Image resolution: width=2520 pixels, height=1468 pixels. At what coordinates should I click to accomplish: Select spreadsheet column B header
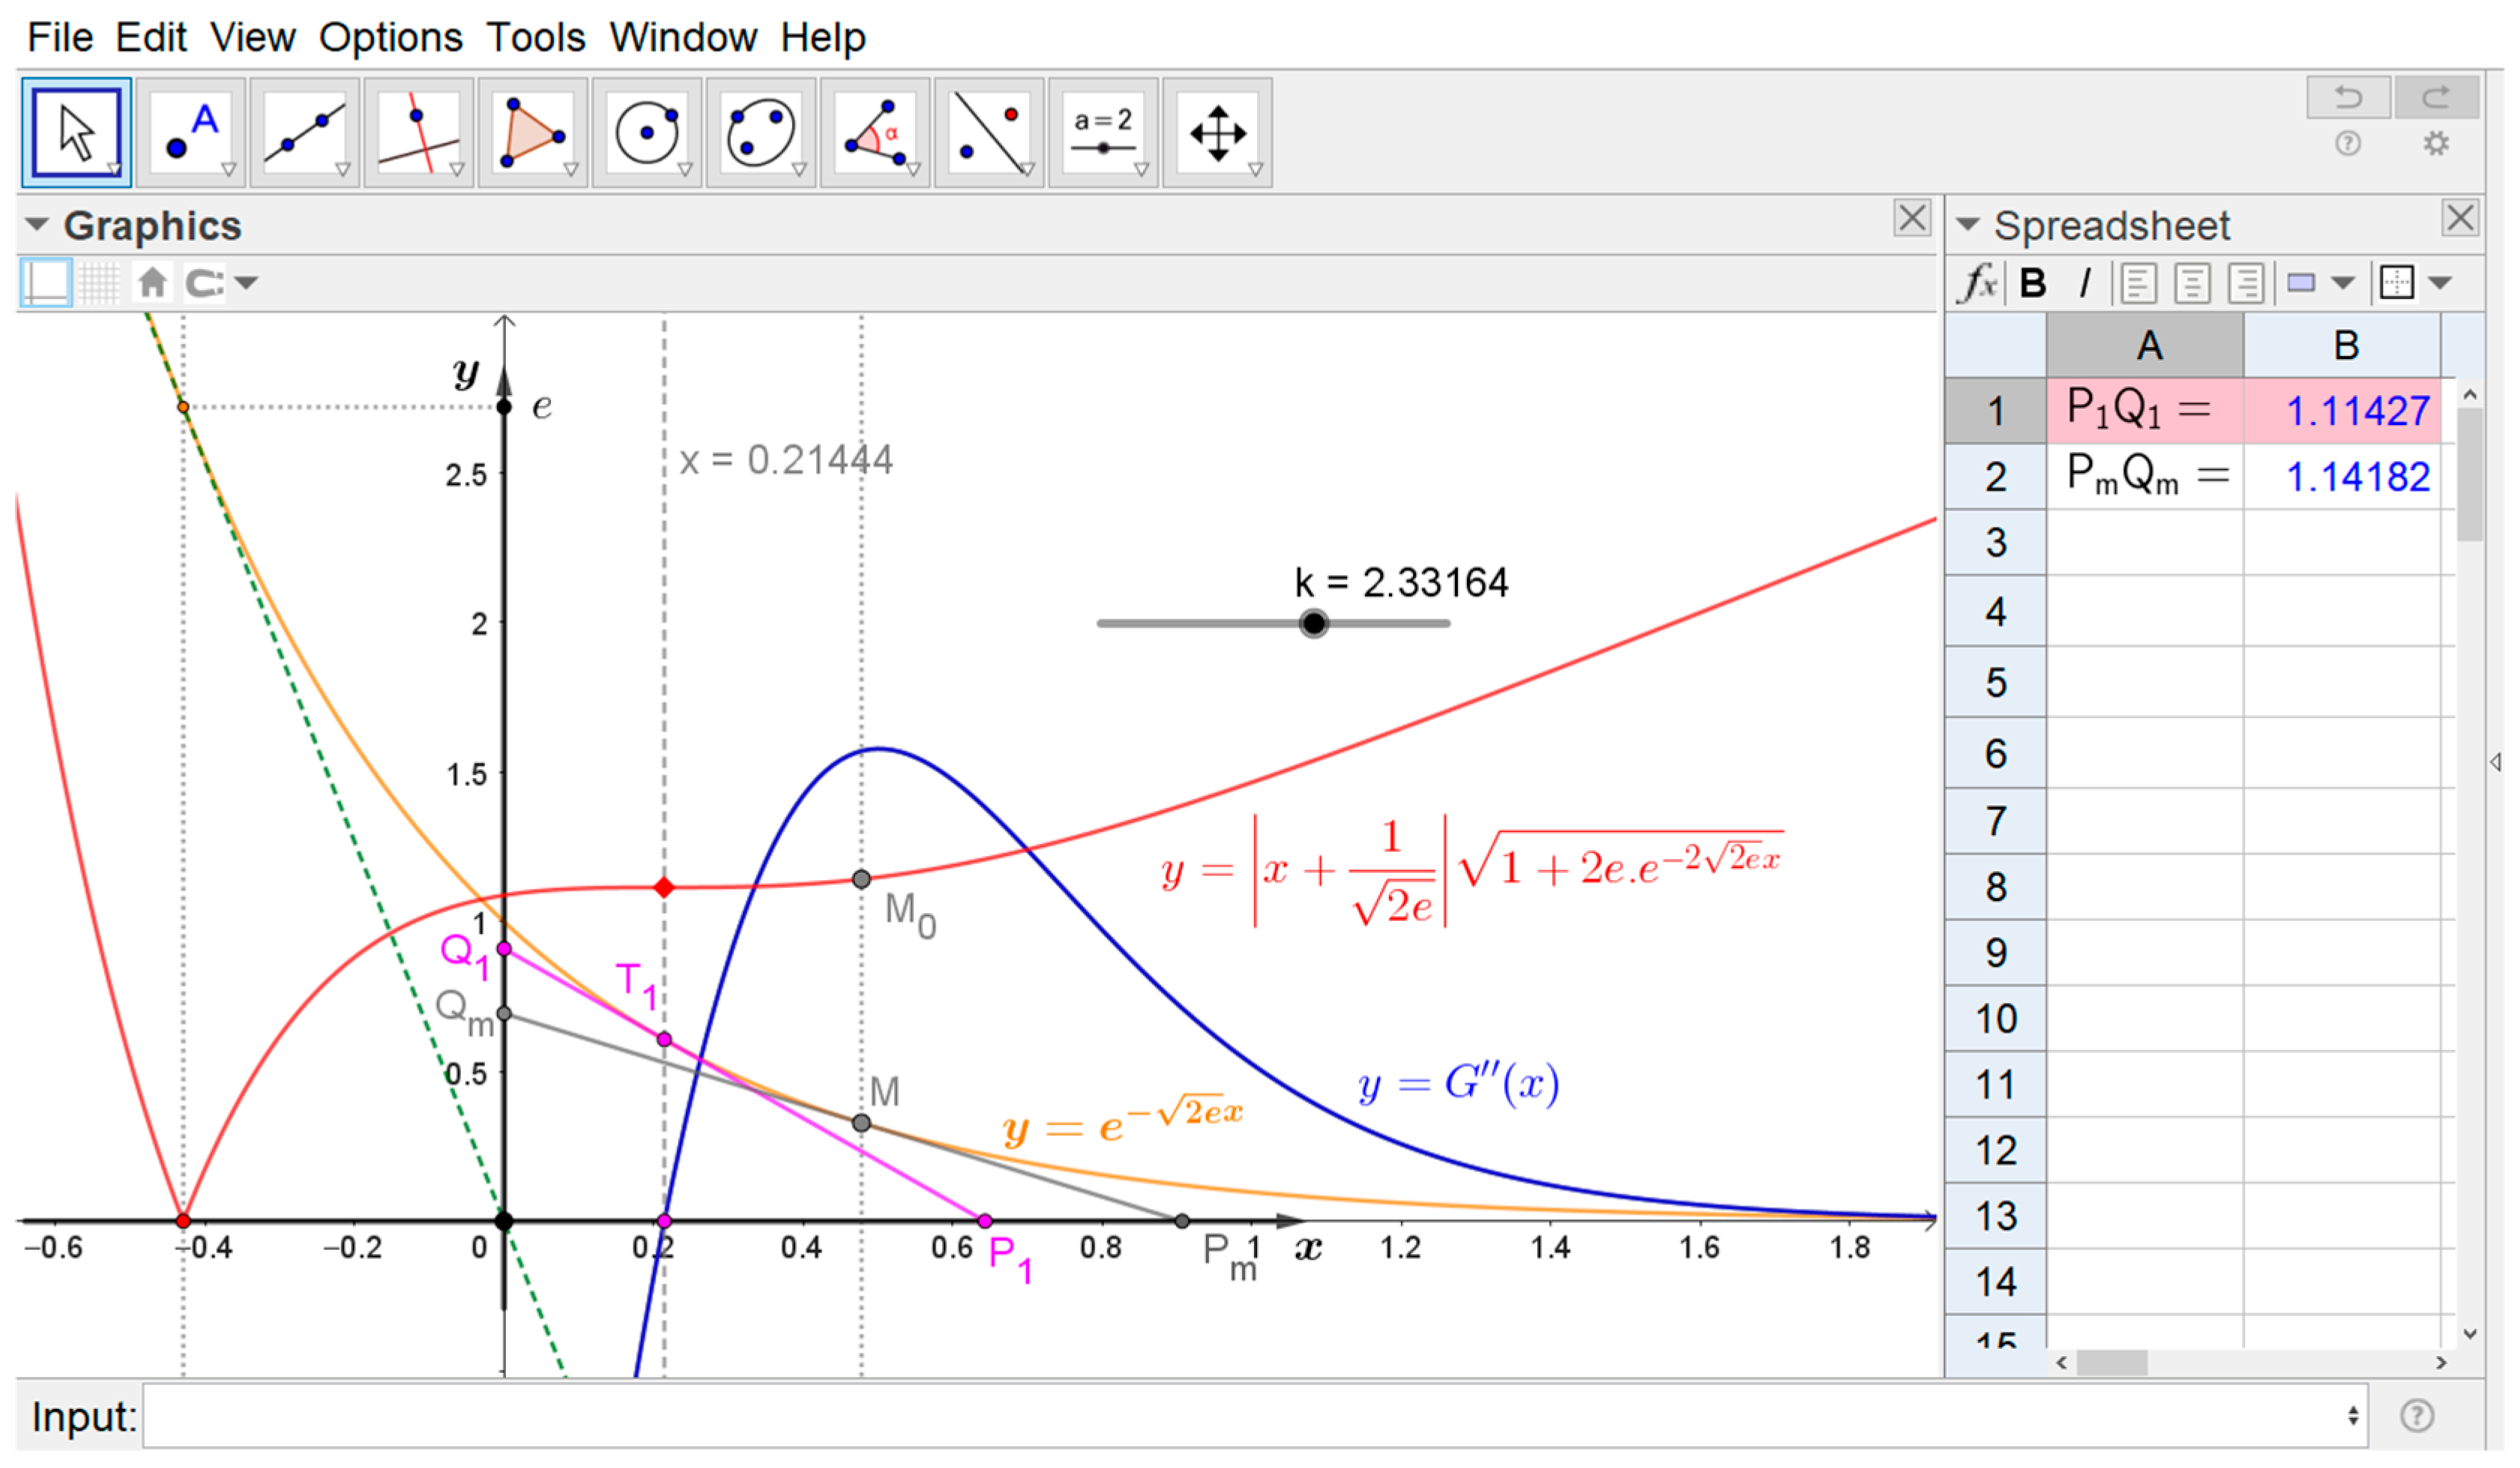[x=2342, y=345]
